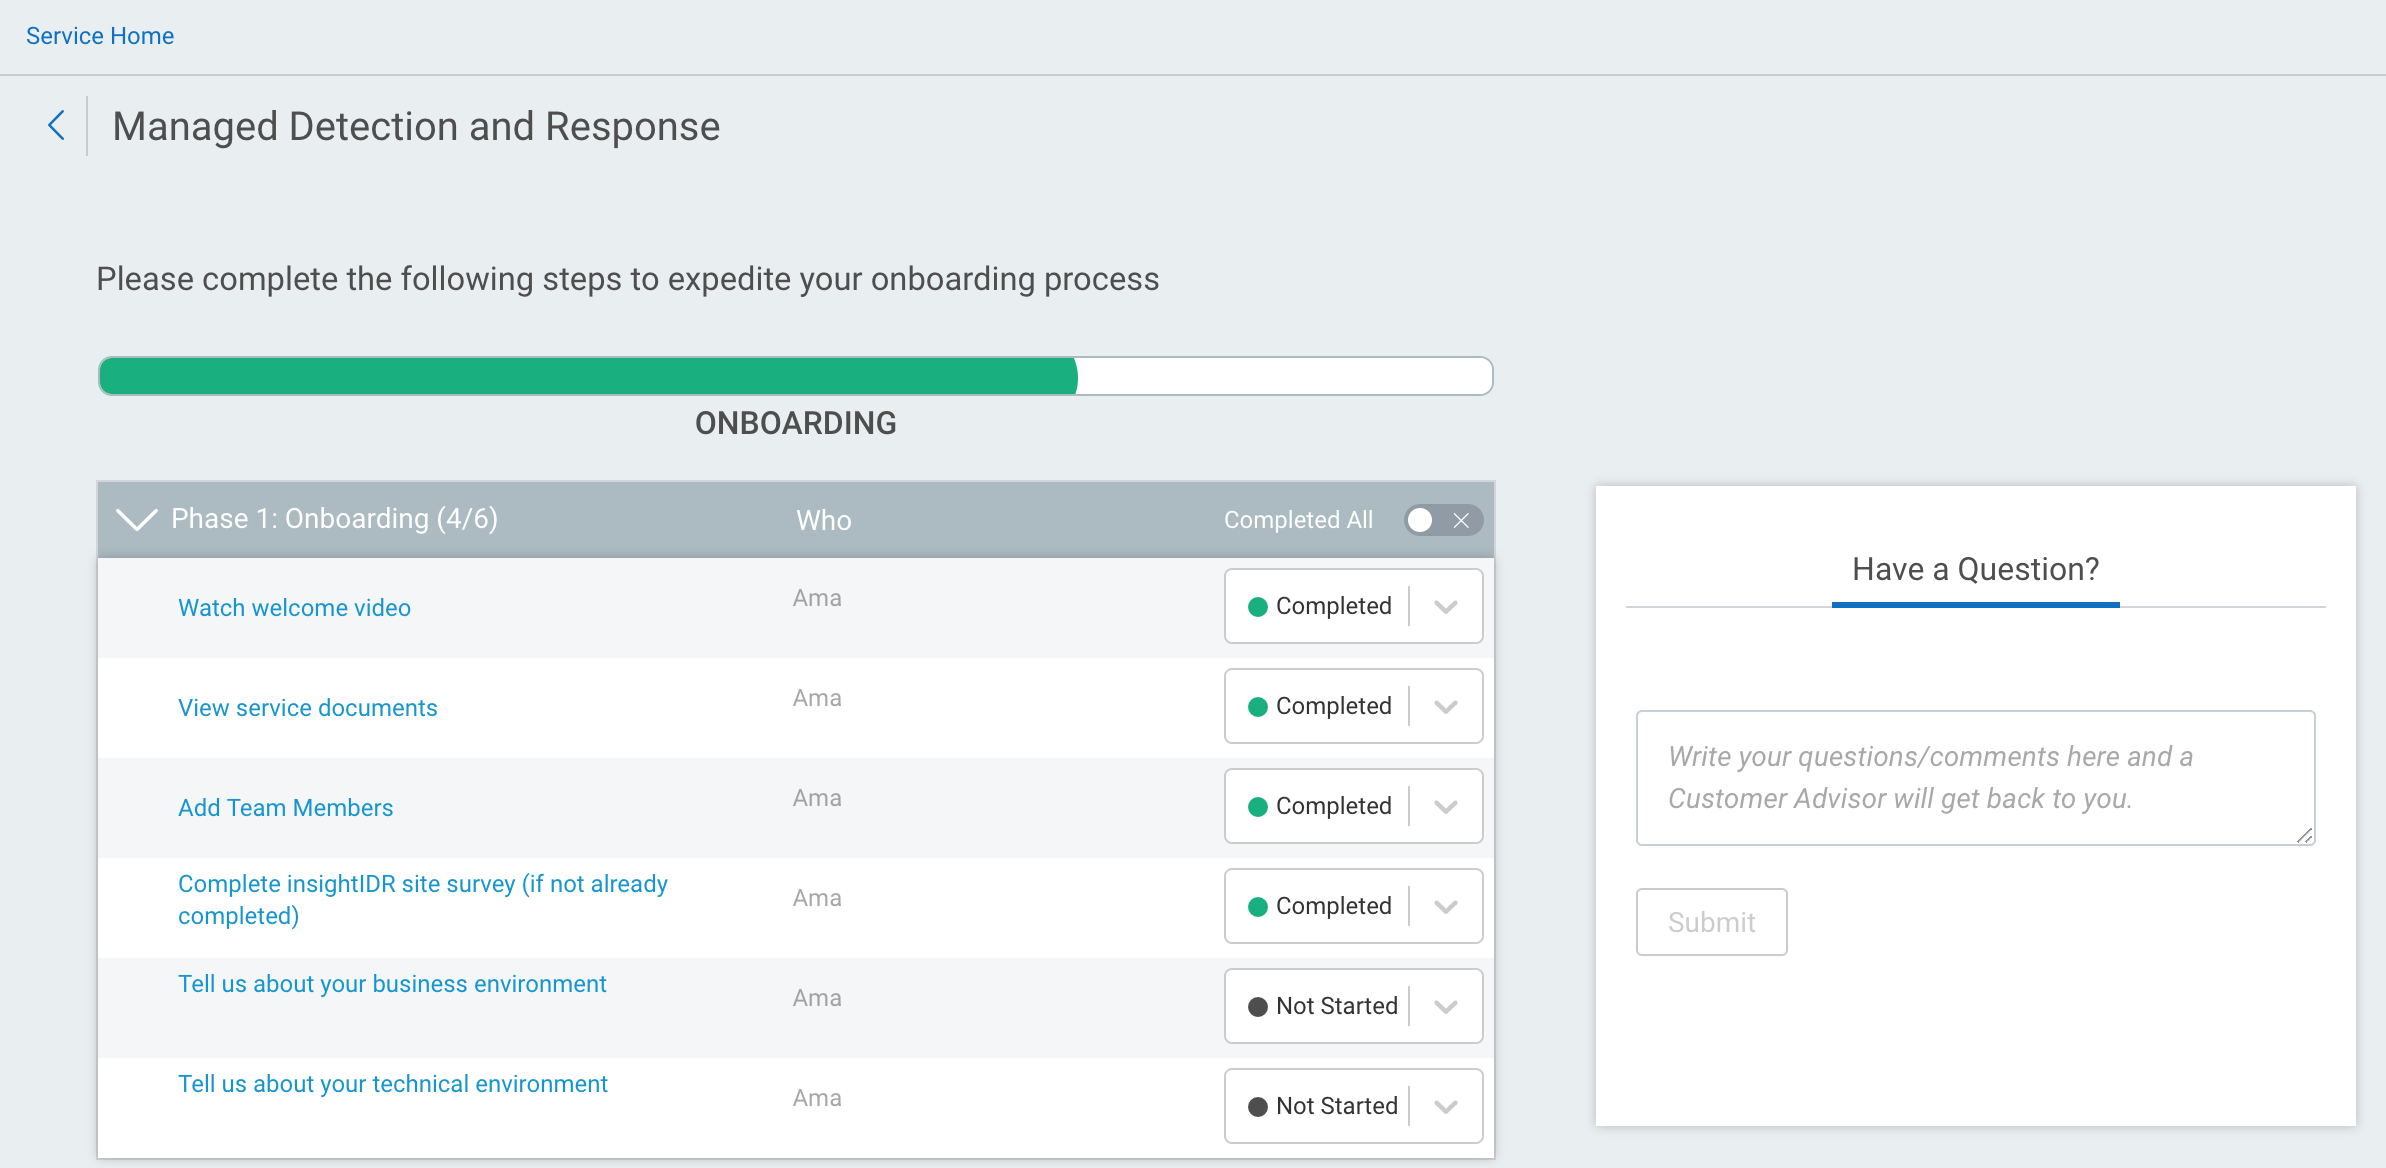Open the Watch welcome video link
The width and height of the screenshot is (2386, 1168).
point(294,608)
